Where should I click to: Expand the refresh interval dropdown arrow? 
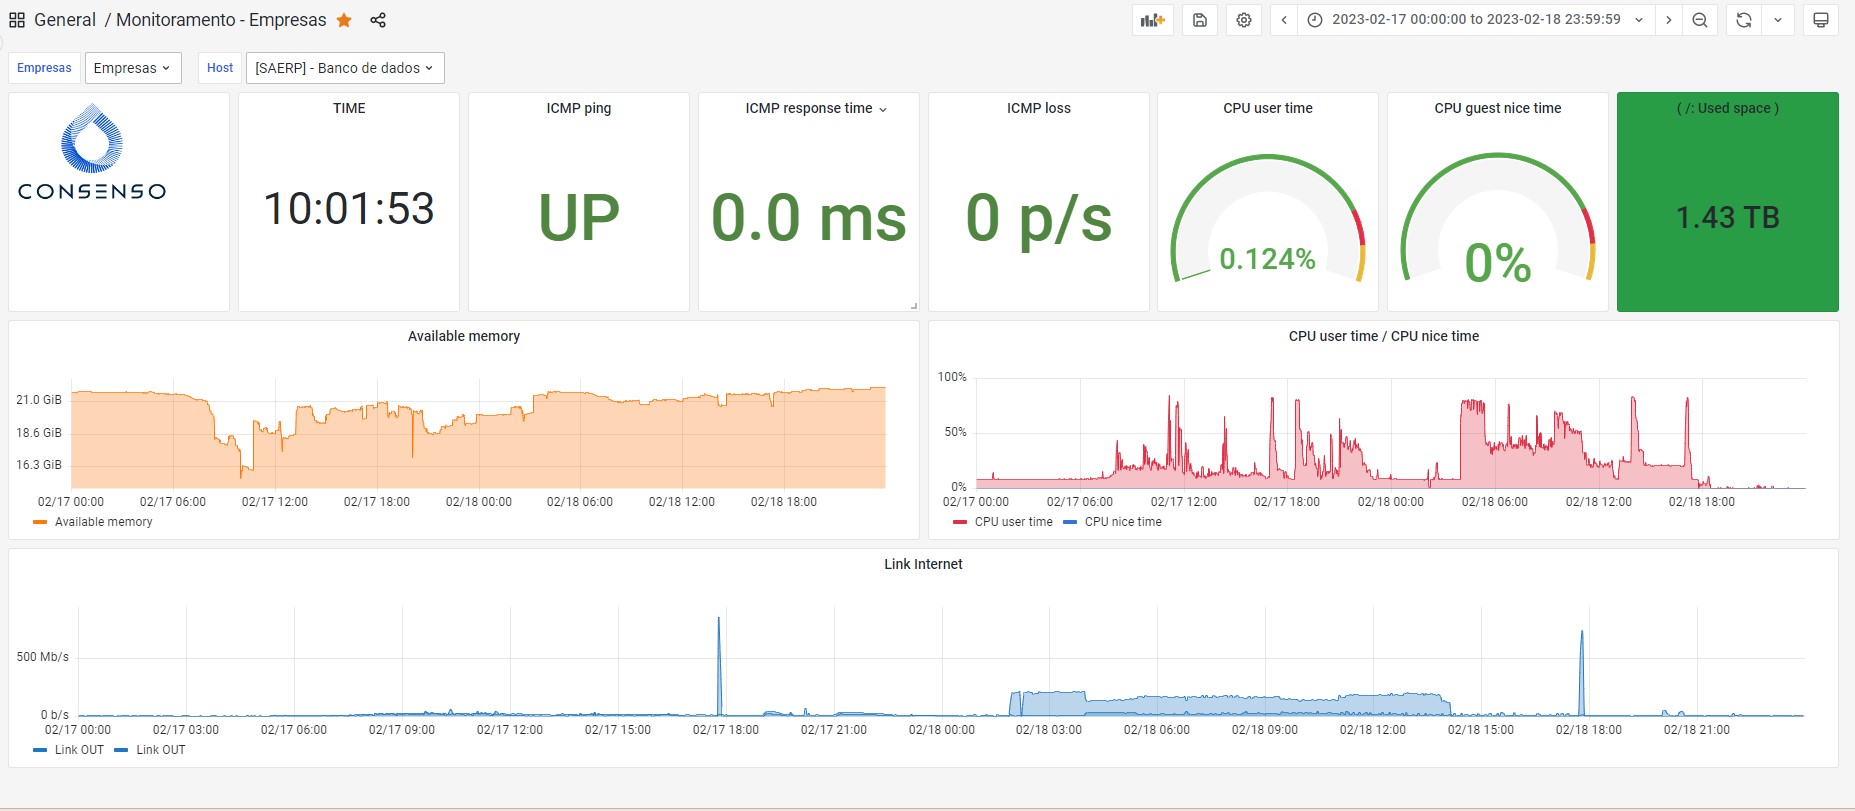pyautogui.click(x=1778, y=20)
